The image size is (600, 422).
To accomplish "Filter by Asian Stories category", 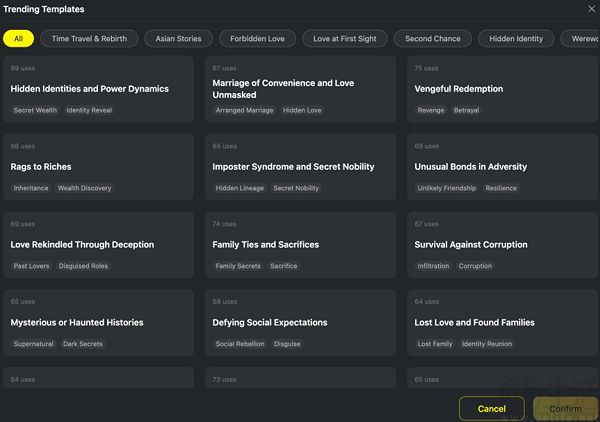I will click(x=178, y=39).
